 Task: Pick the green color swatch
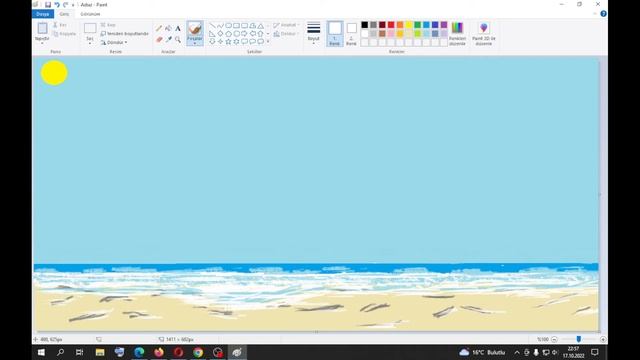click(x=418, y=25)
